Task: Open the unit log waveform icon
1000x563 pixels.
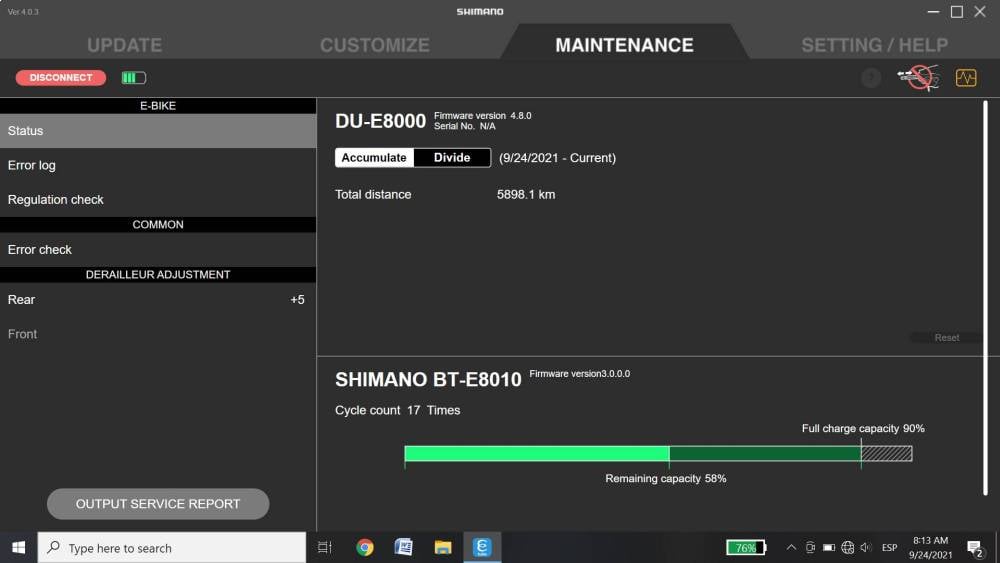Action: coord(966,78)
